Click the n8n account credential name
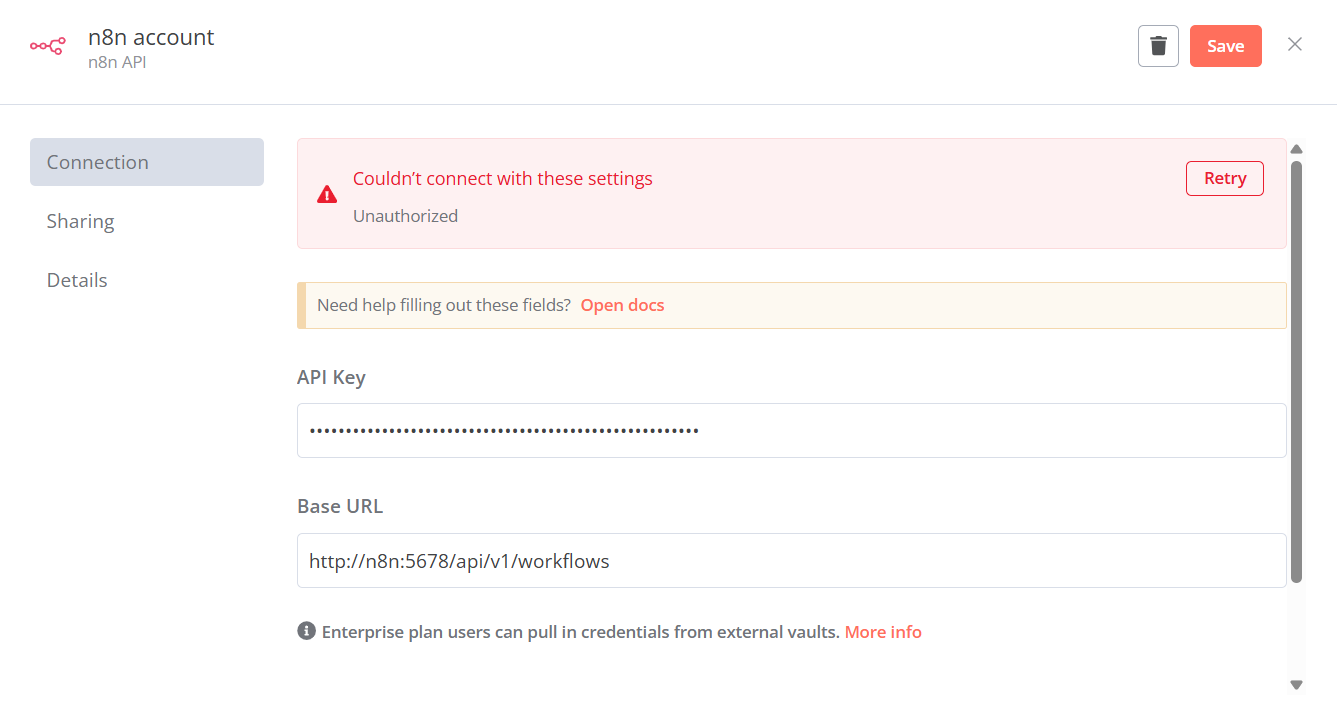This screenshot has width=1337, height=721. 151,37
